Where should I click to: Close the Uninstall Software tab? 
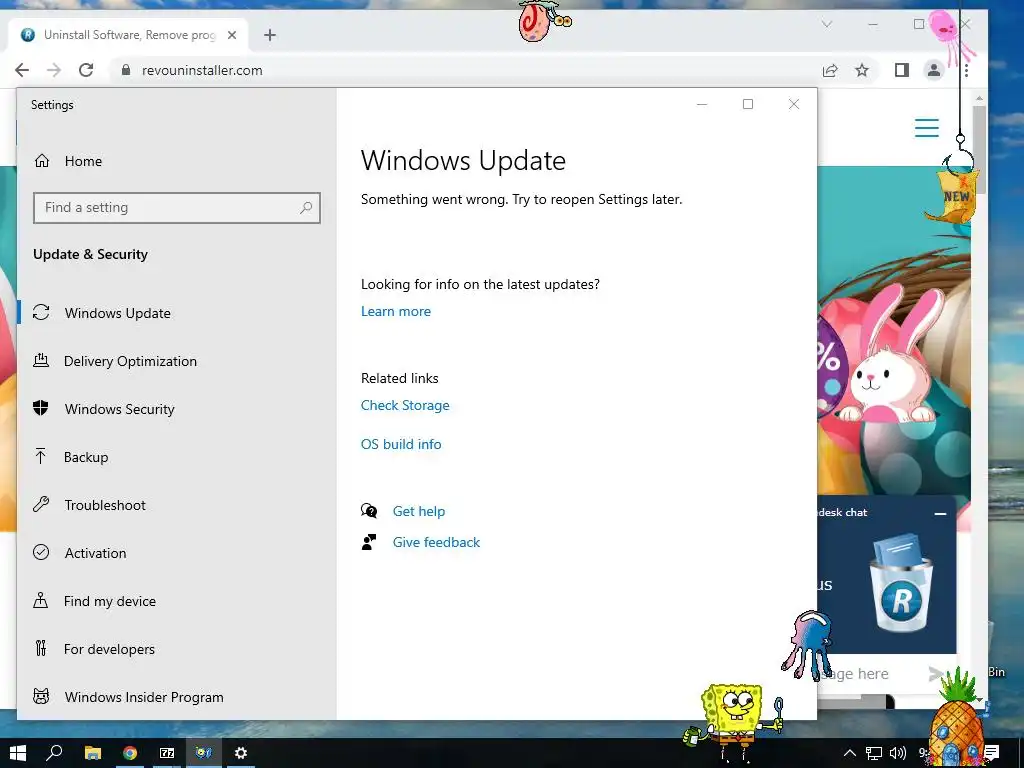[x=232, y=35]
